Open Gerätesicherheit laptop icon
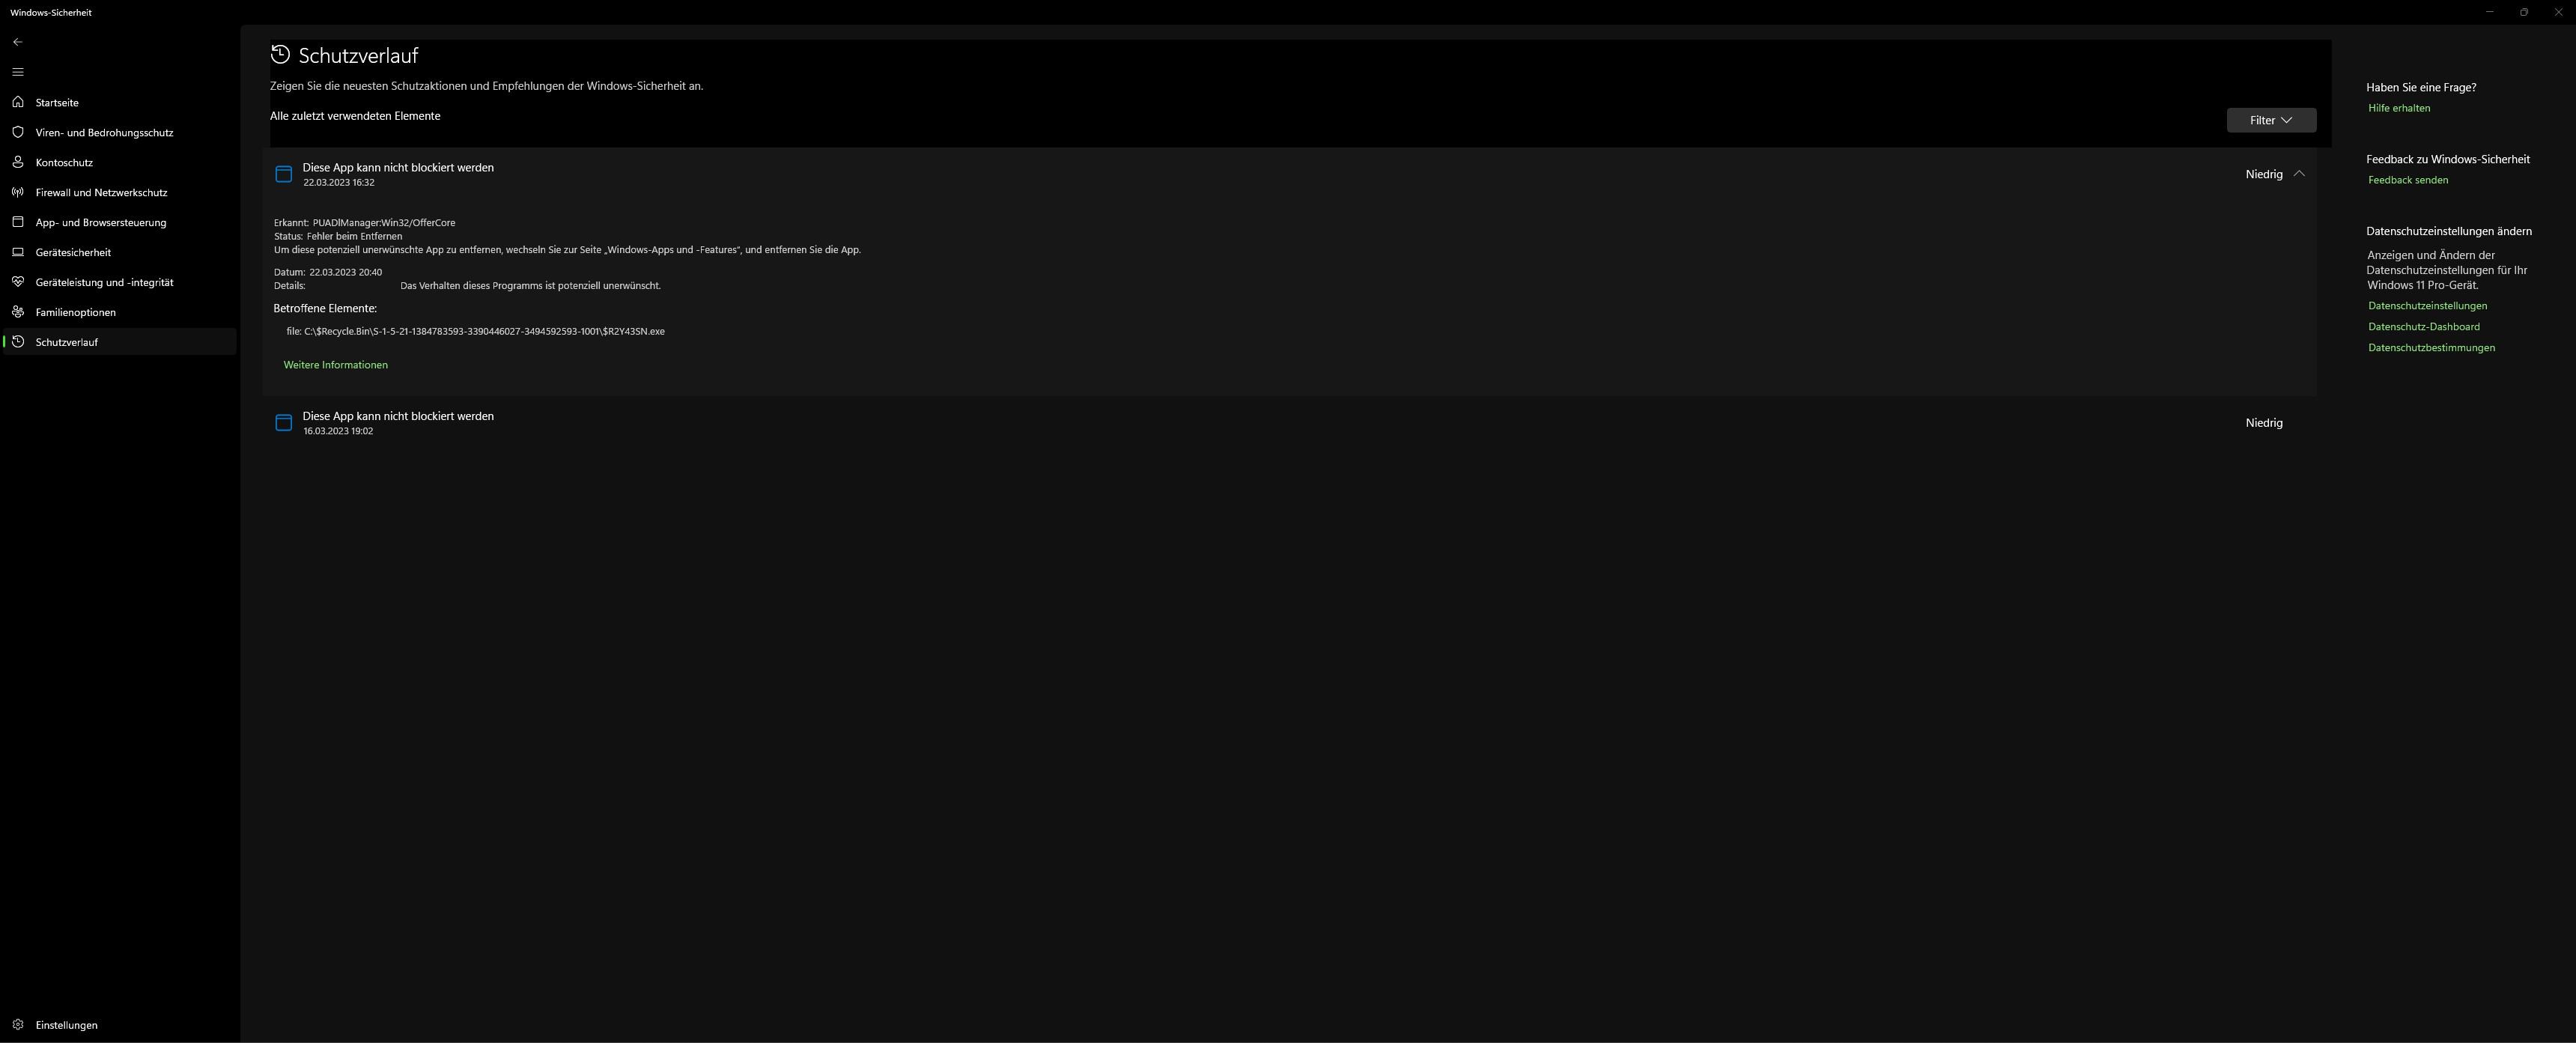 point(18,252)
